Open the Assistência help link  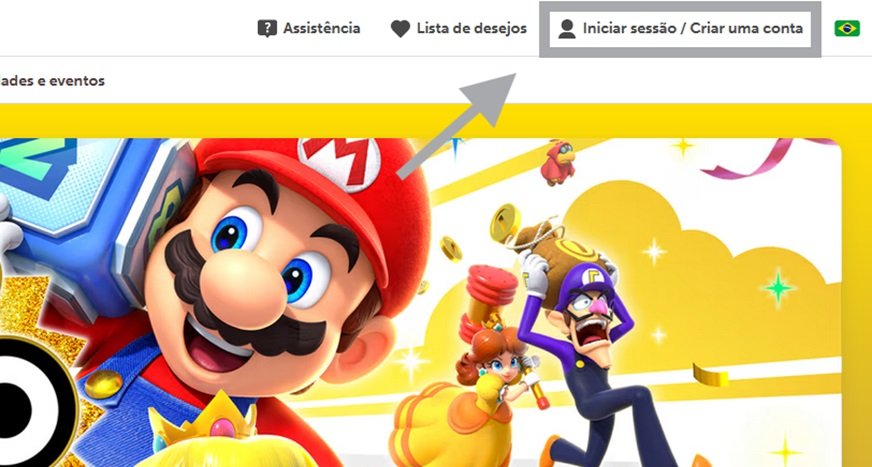pos(309,28)
